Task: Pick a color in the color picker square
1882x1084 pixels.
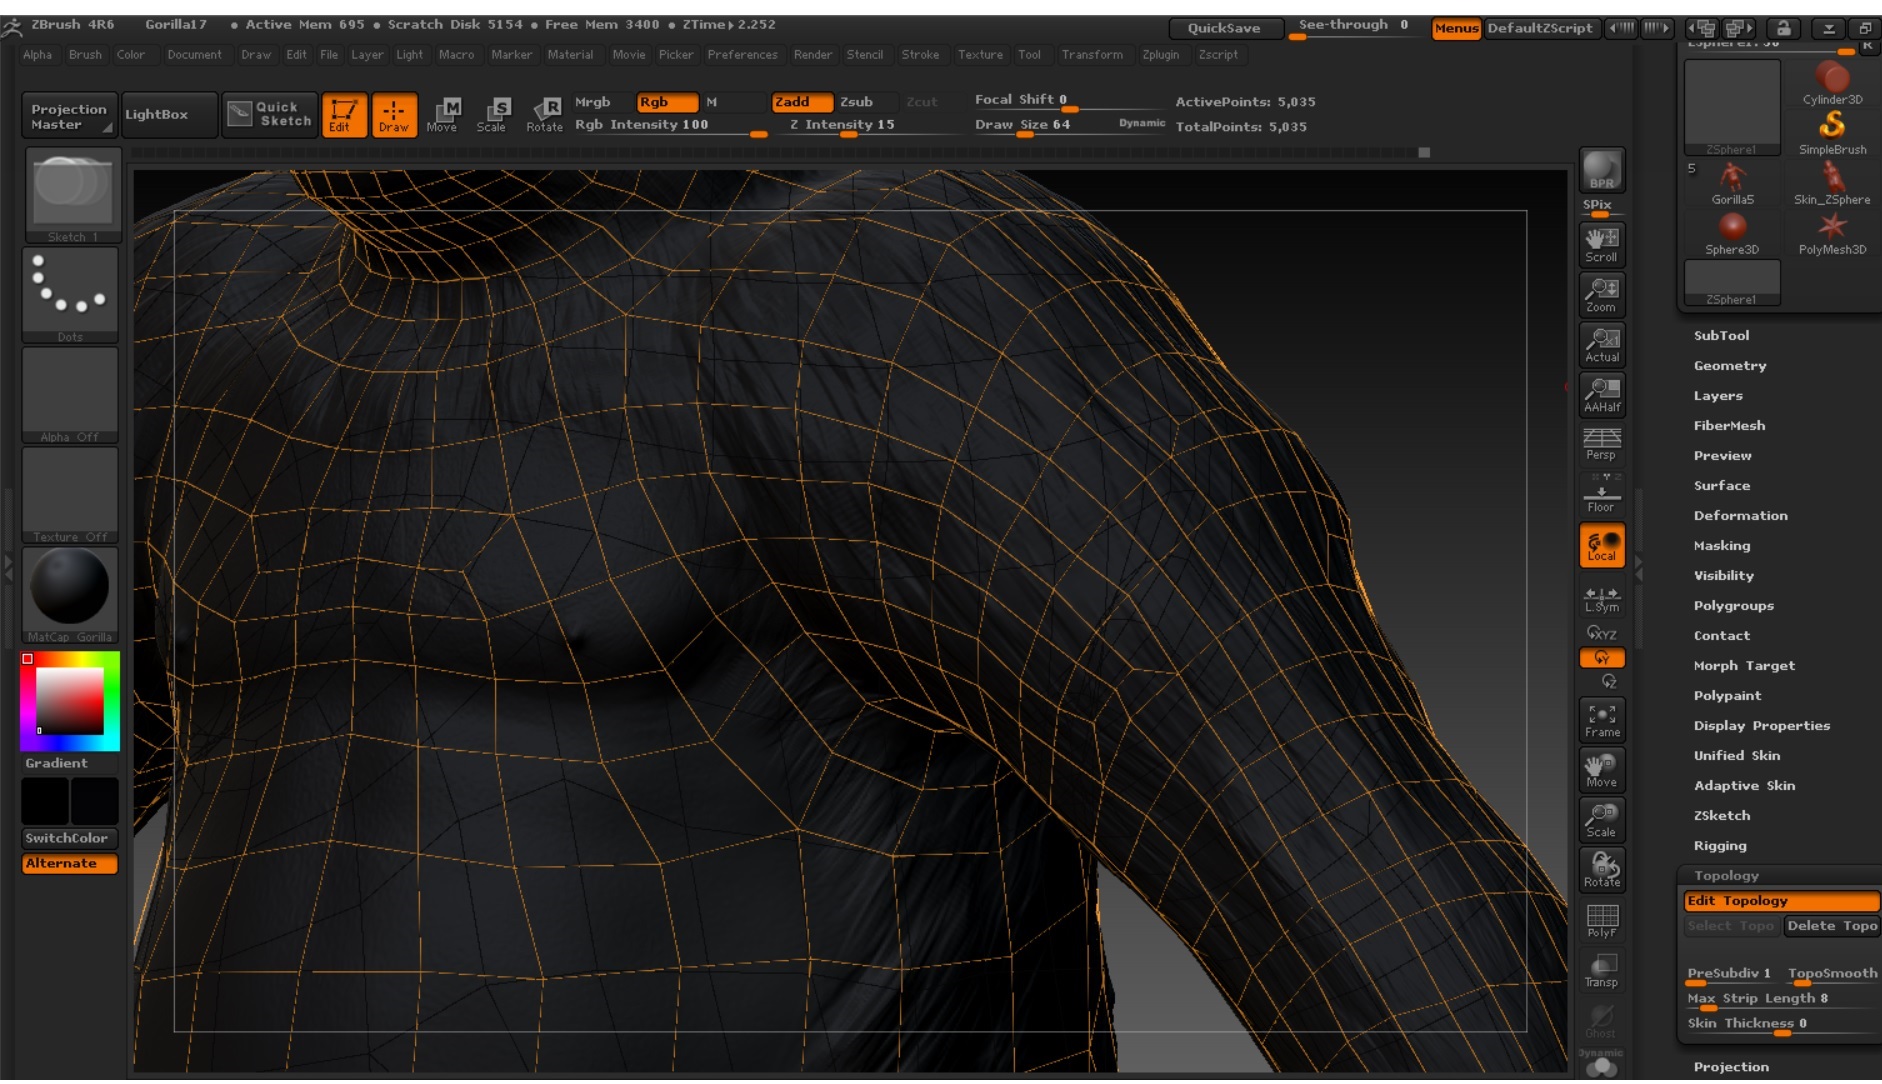Action: click(70, 701)
